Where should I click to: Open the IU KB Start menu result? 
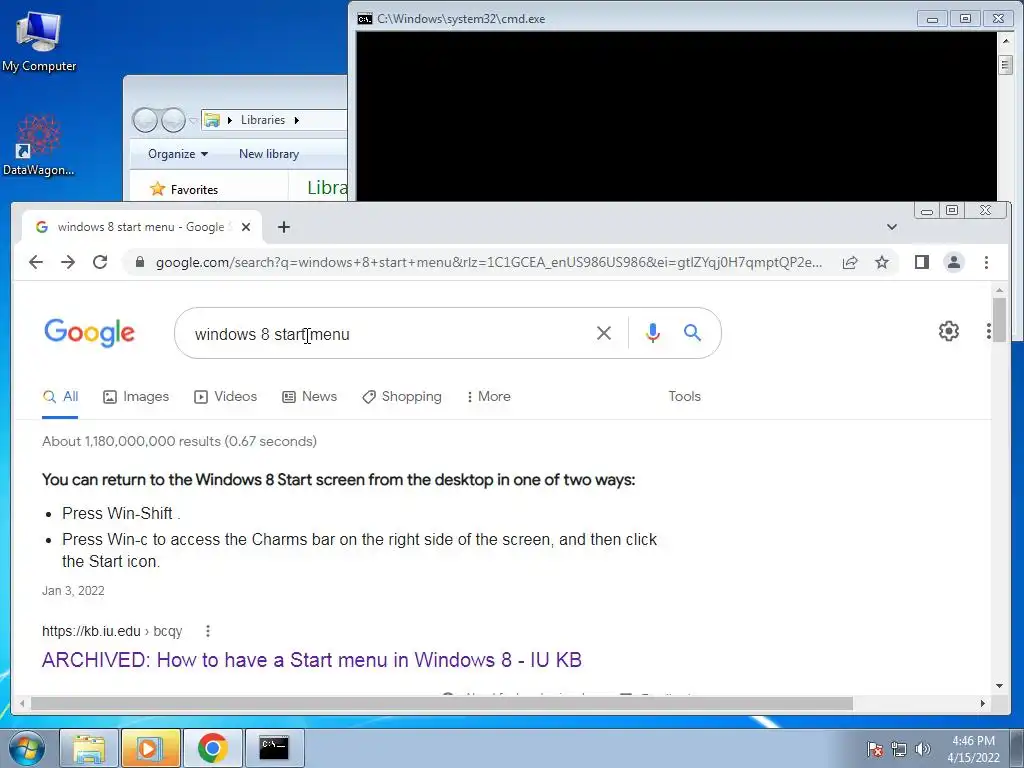[312, 660]
